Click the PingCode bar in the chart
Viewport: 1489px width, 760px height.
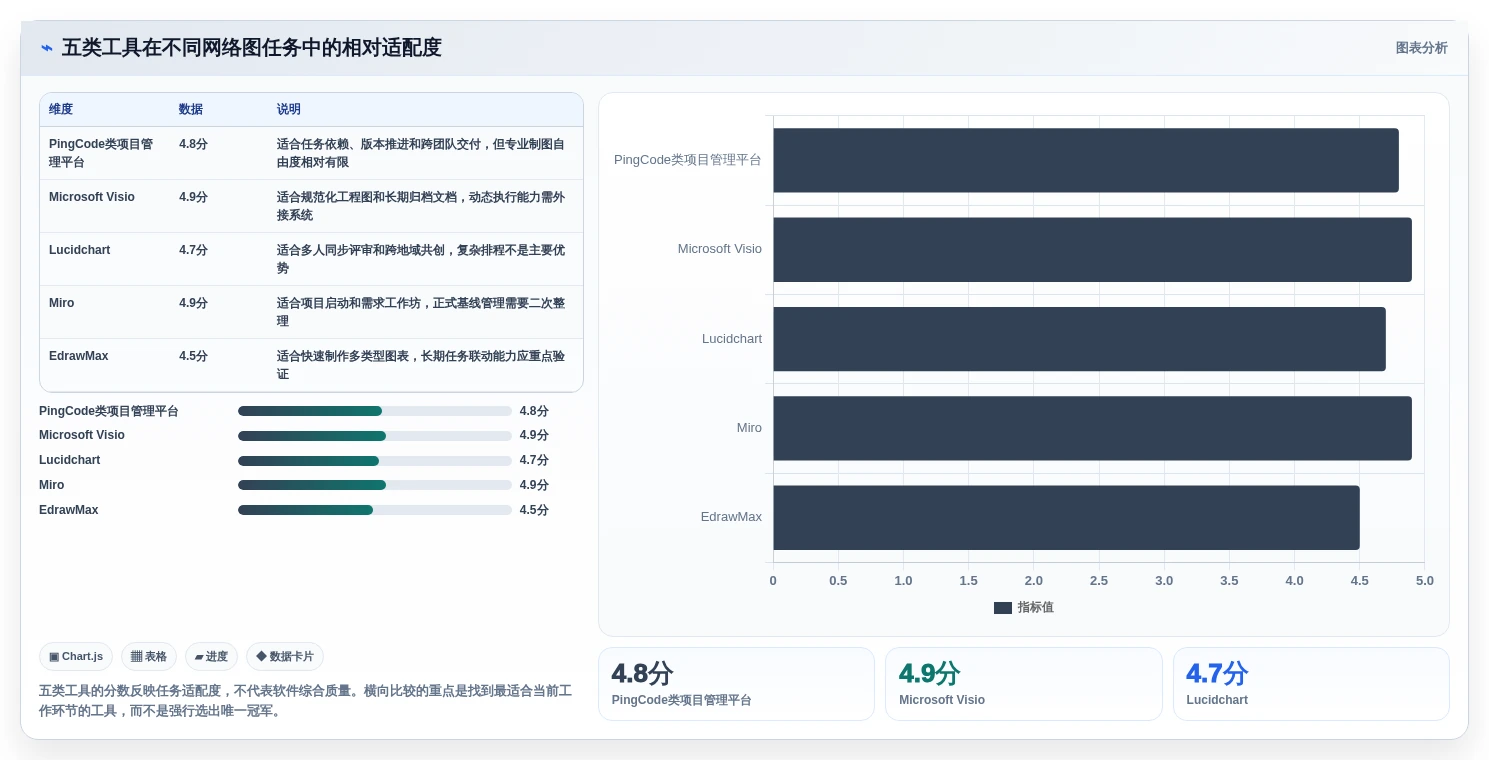1086,160
